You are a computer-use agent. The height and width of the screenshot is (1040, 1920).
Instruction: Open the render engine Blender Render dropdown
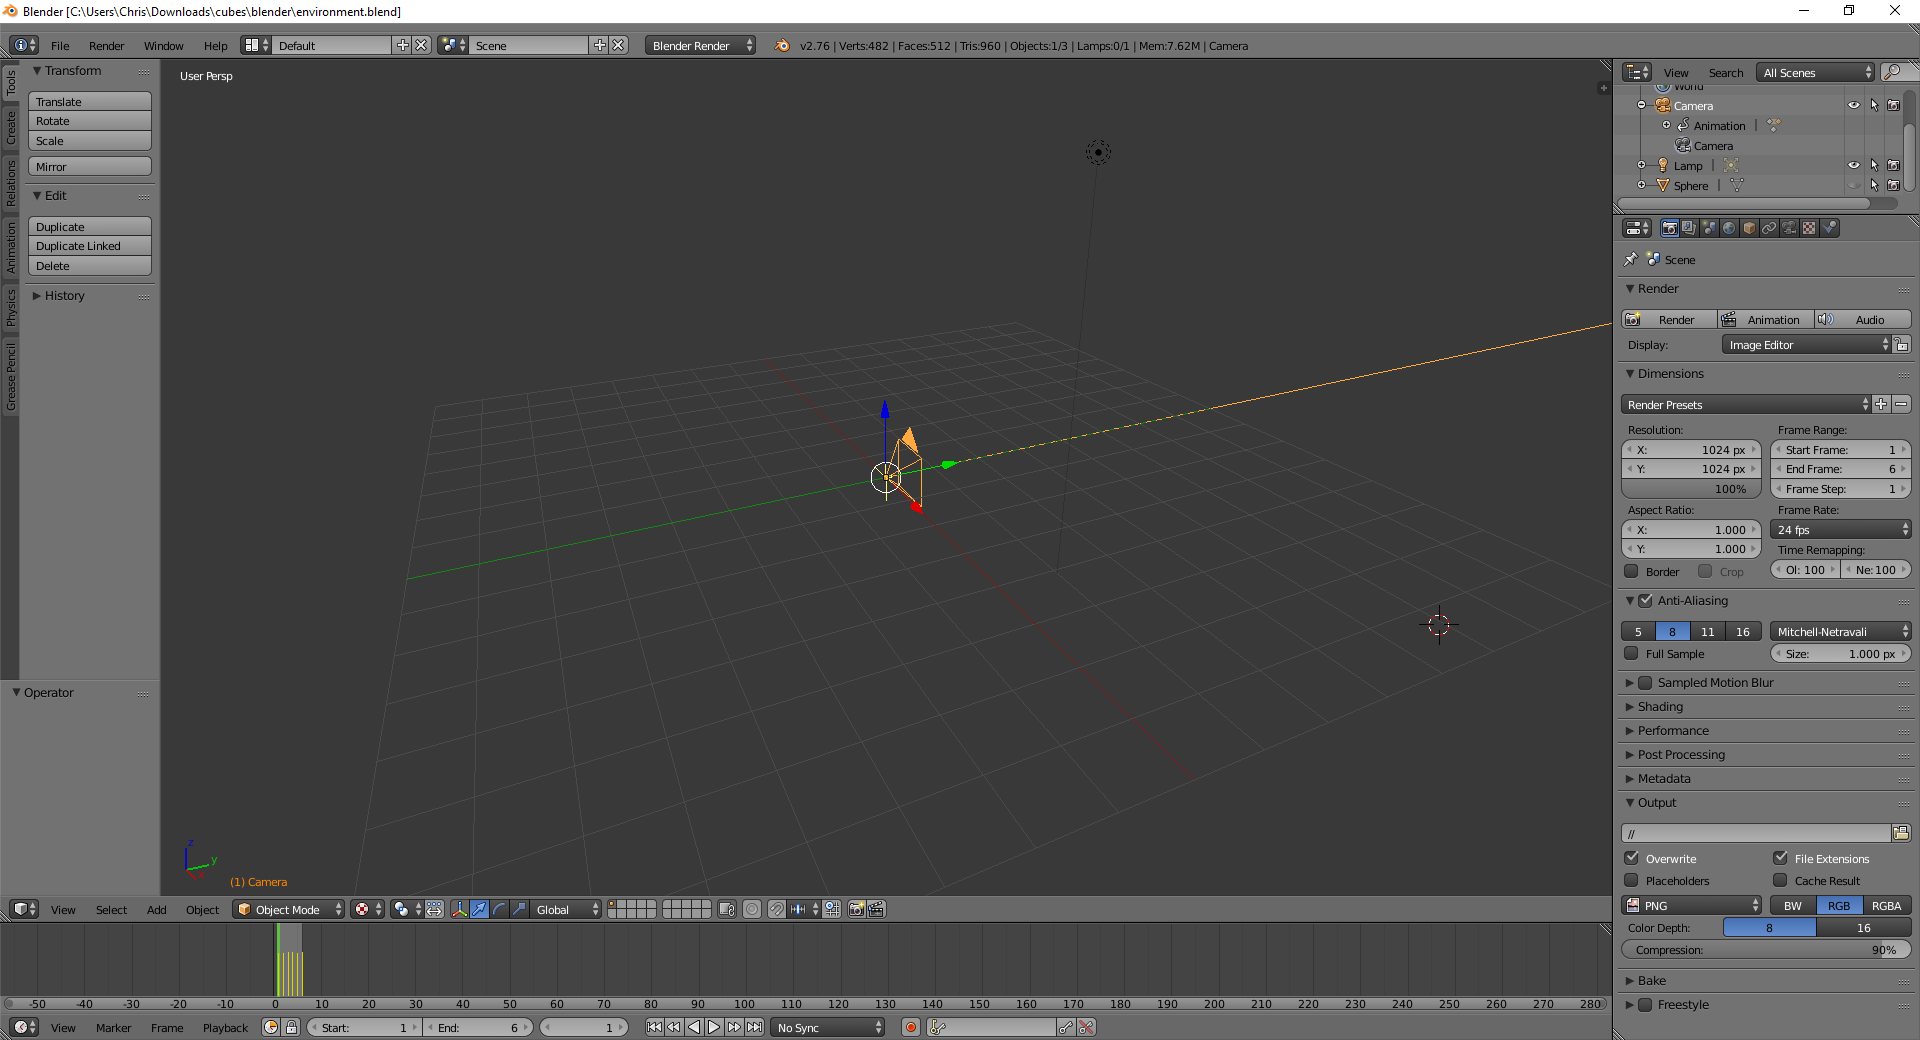(x=700, y=45)
